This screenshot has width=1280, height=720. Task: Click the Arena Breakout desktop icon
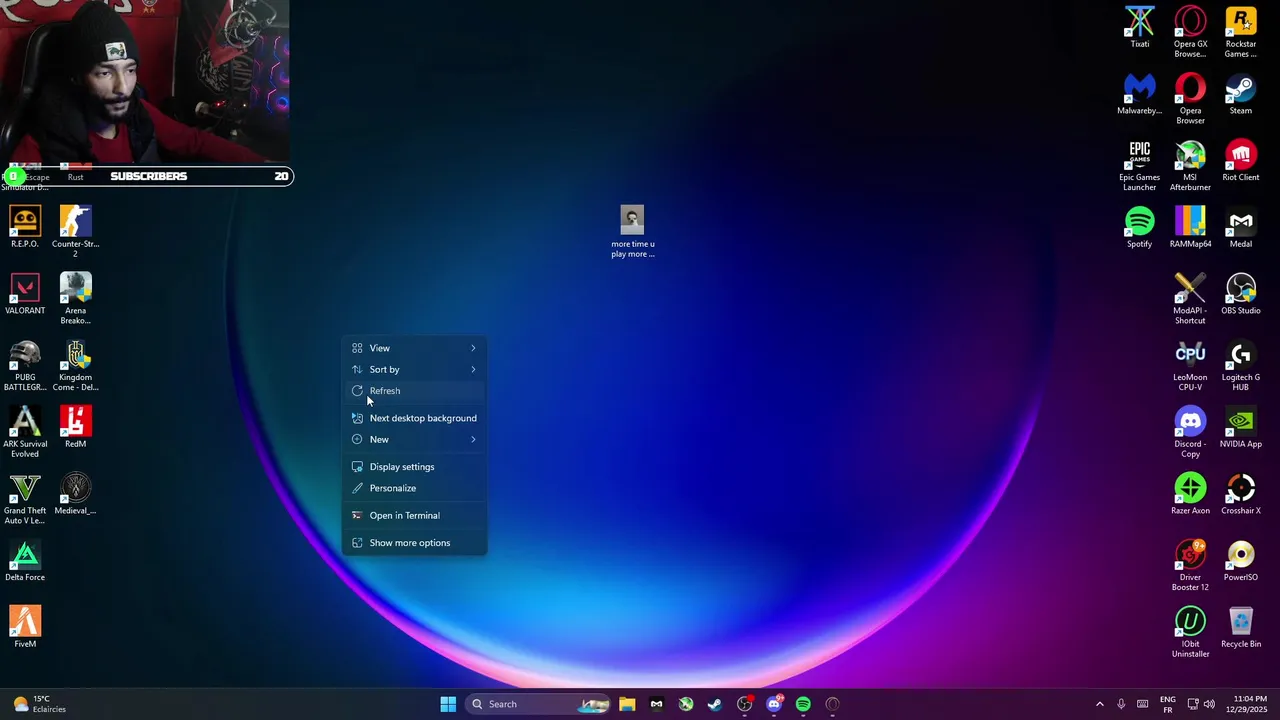click(x=75, y=298)
